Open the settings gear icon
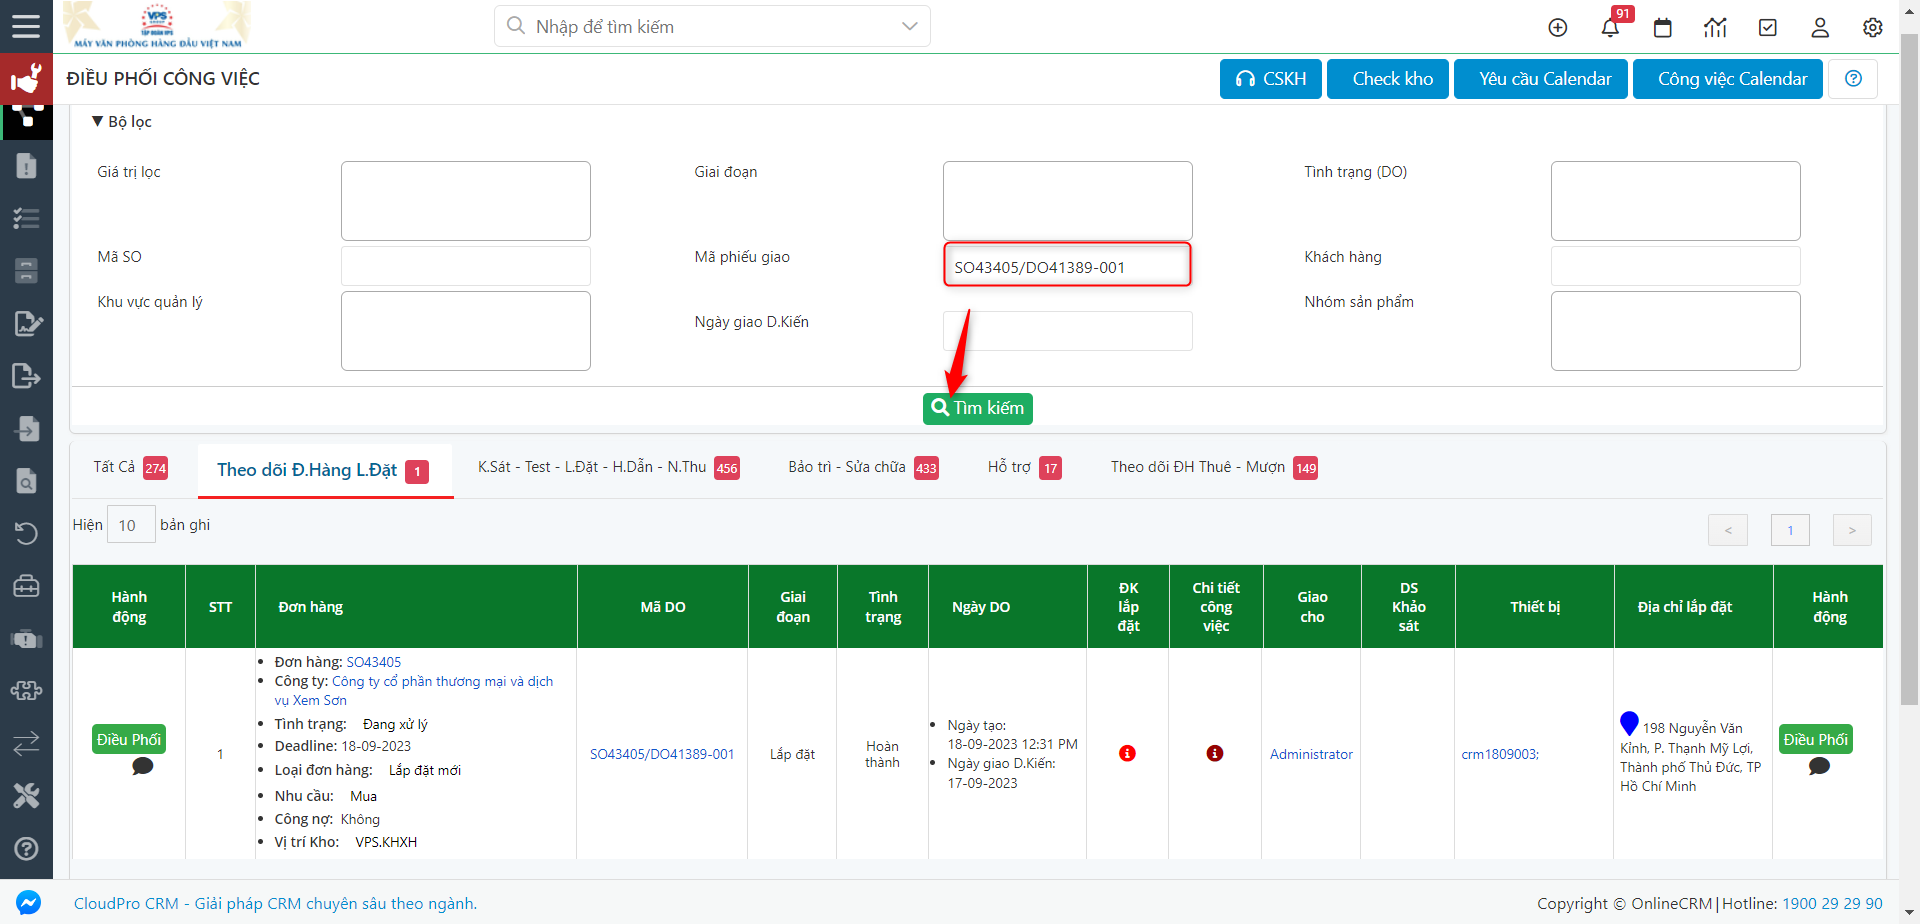The image size is (1920, 924). tap(1873, 28)
